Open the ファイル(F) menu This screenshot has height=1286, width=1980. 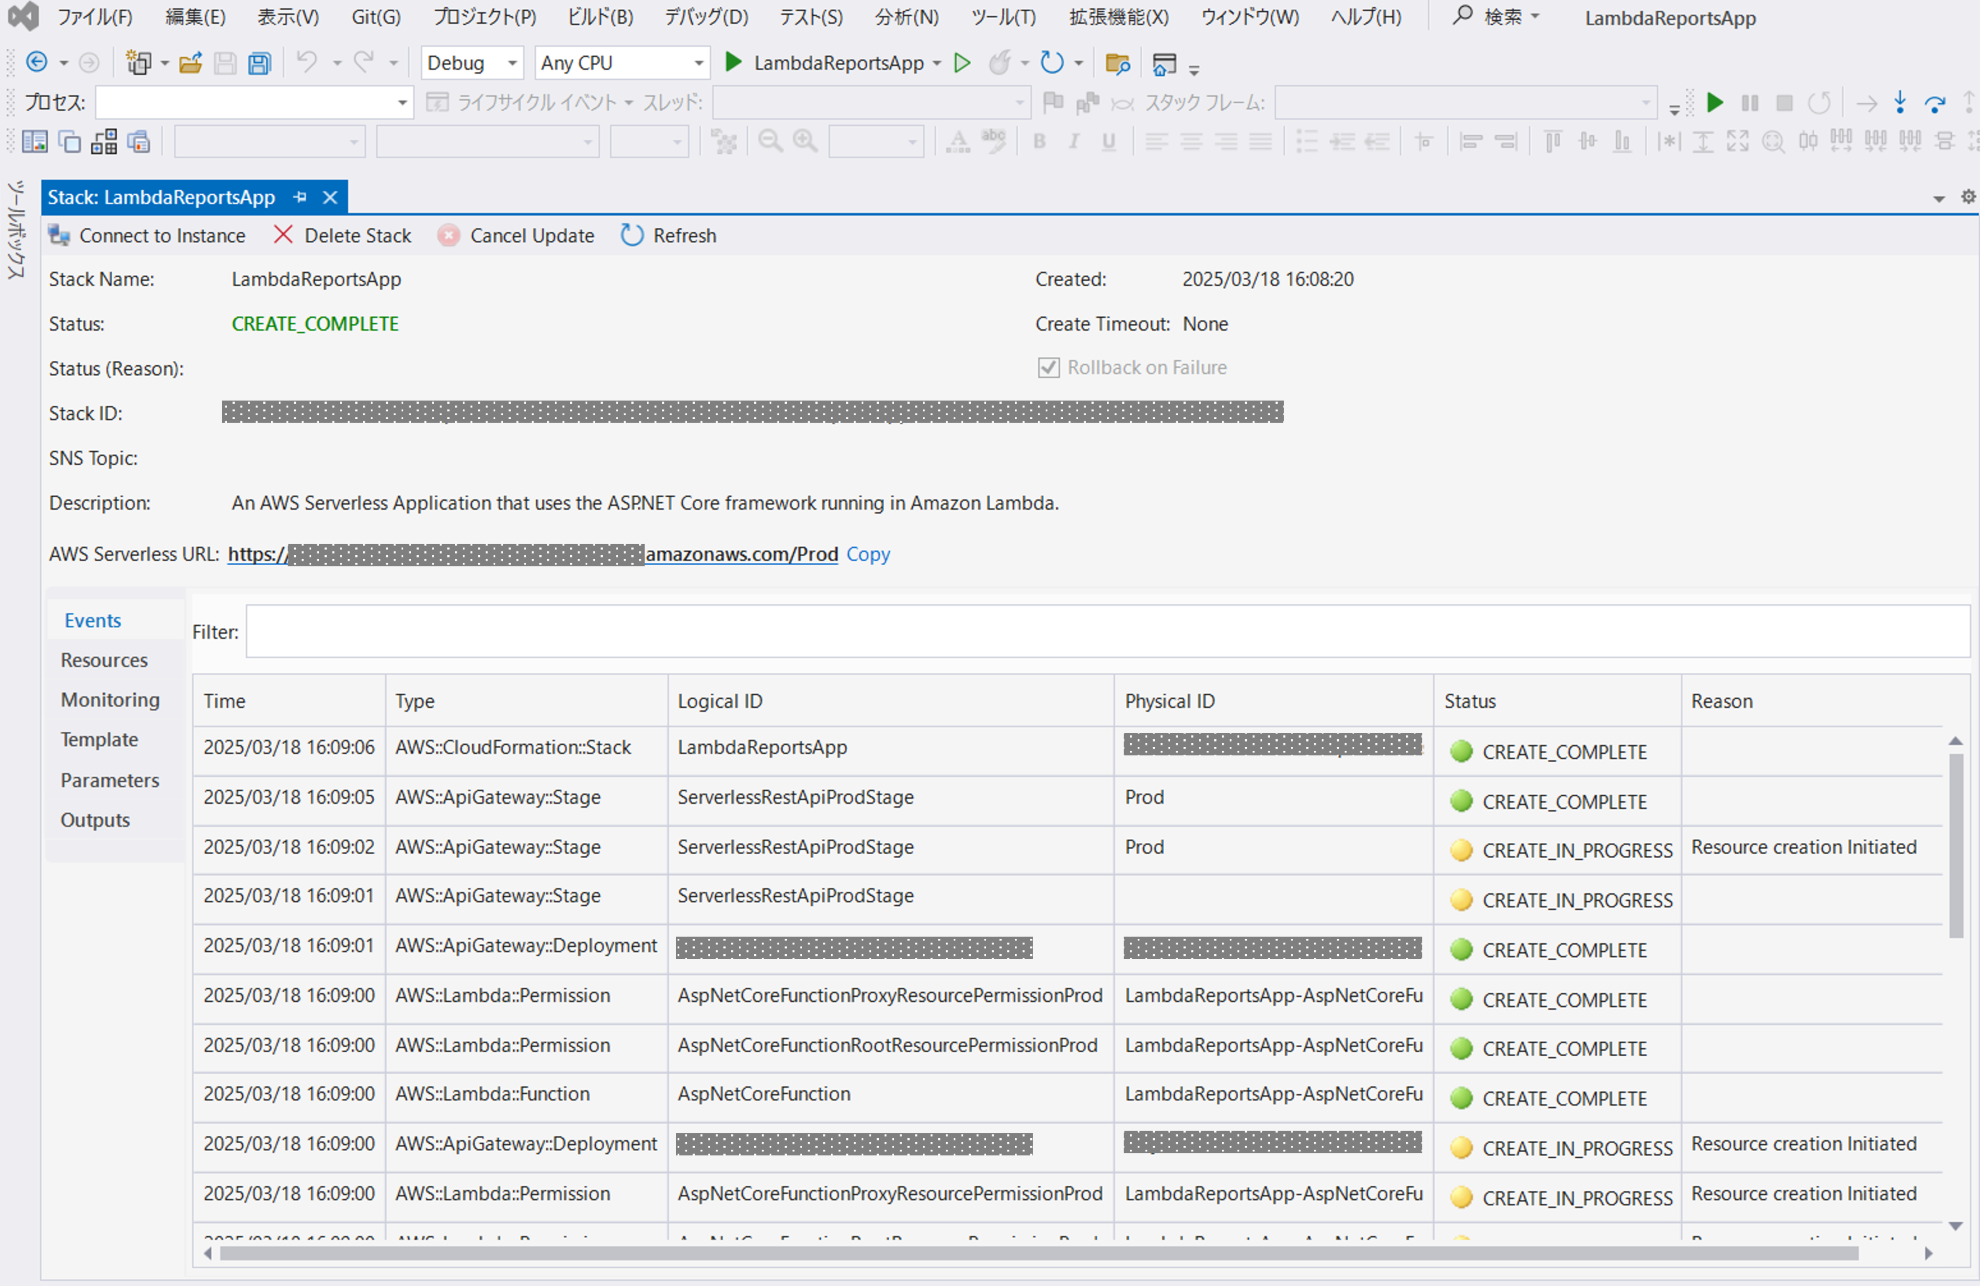[94, 17]
